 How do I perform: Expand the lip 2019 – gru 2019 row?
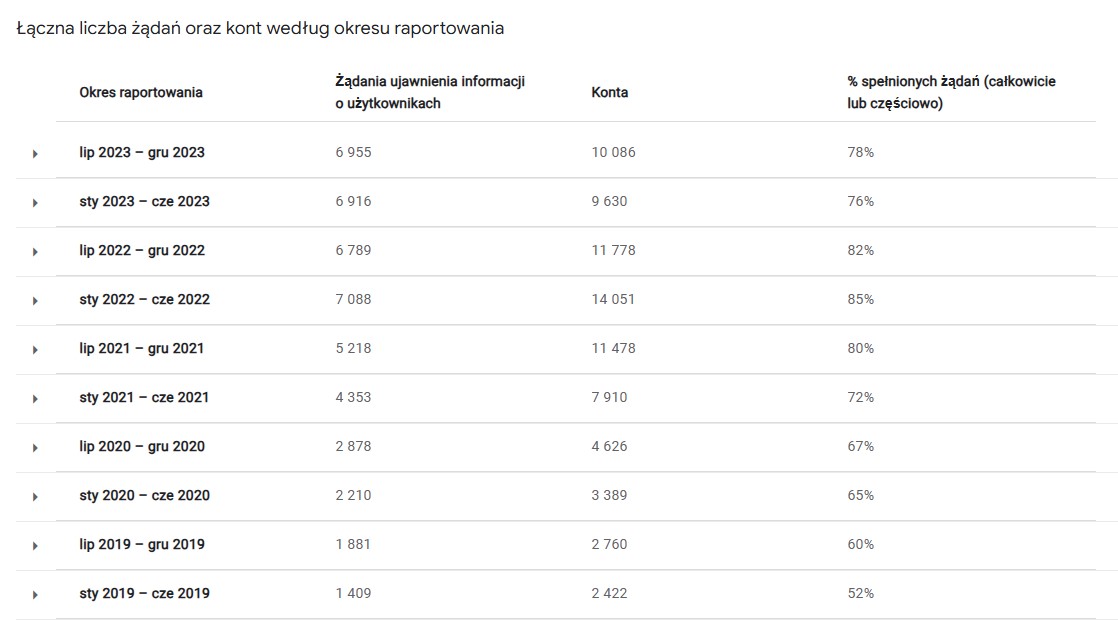click(35, 546)
